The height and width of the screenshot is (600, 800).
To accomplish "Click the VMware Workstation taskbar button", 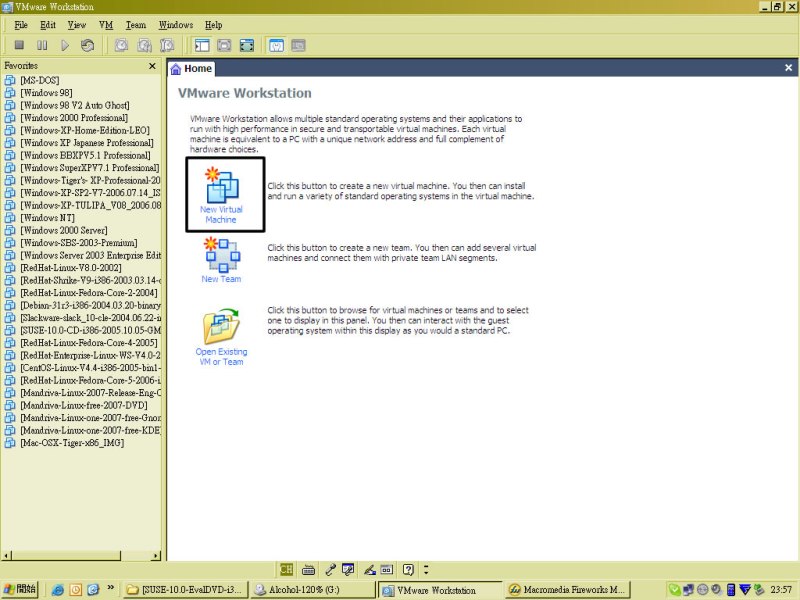I will (x=440, y=590).
